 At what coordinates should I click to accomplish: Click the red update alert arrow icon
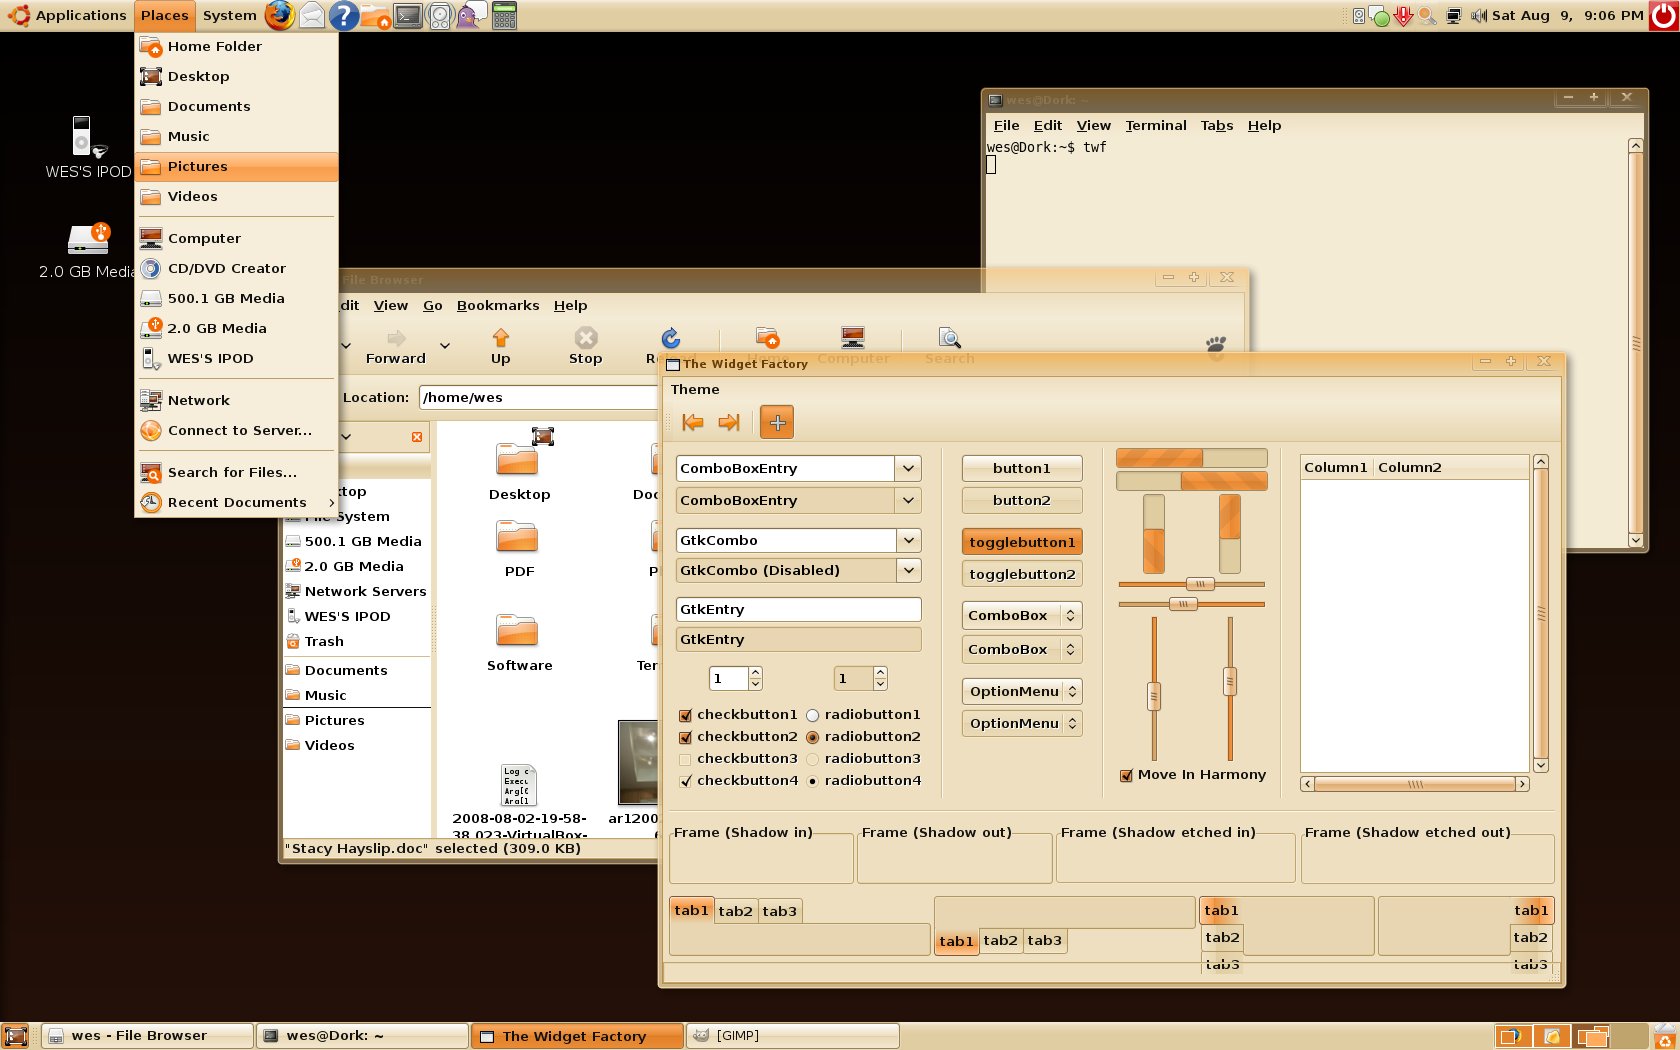[1403, 15]
